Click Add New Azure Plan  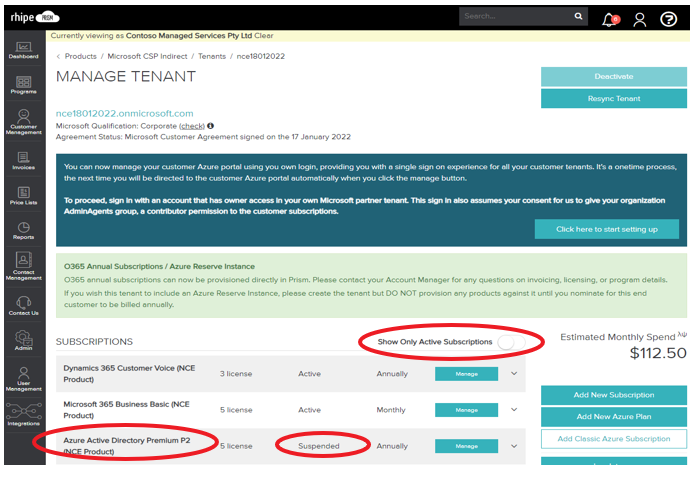pyautogui.click(x=614, y=417)
